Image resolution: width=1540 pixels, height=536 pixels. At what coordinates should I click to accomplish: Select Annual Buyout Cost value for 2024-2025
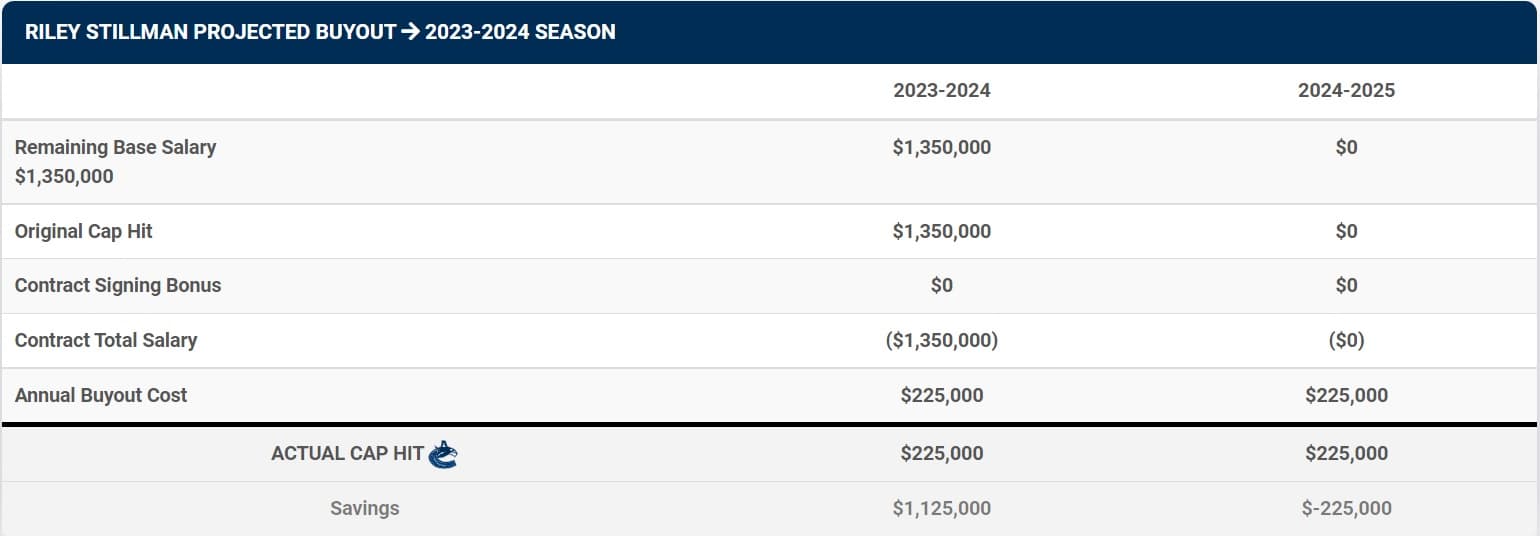point(1346,395)
